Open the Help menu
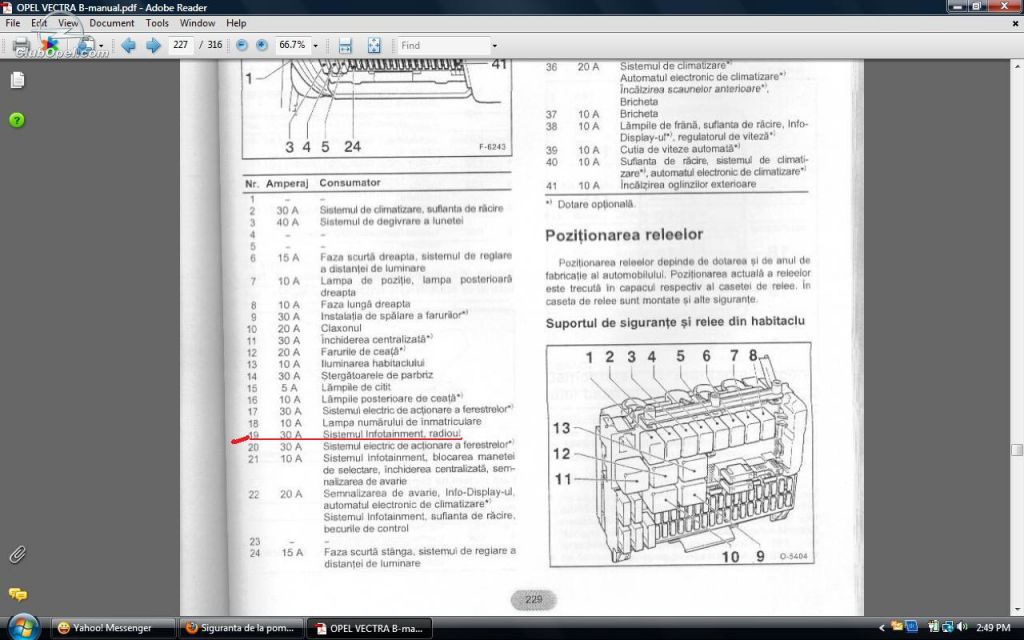 click(x=236, y=23)
